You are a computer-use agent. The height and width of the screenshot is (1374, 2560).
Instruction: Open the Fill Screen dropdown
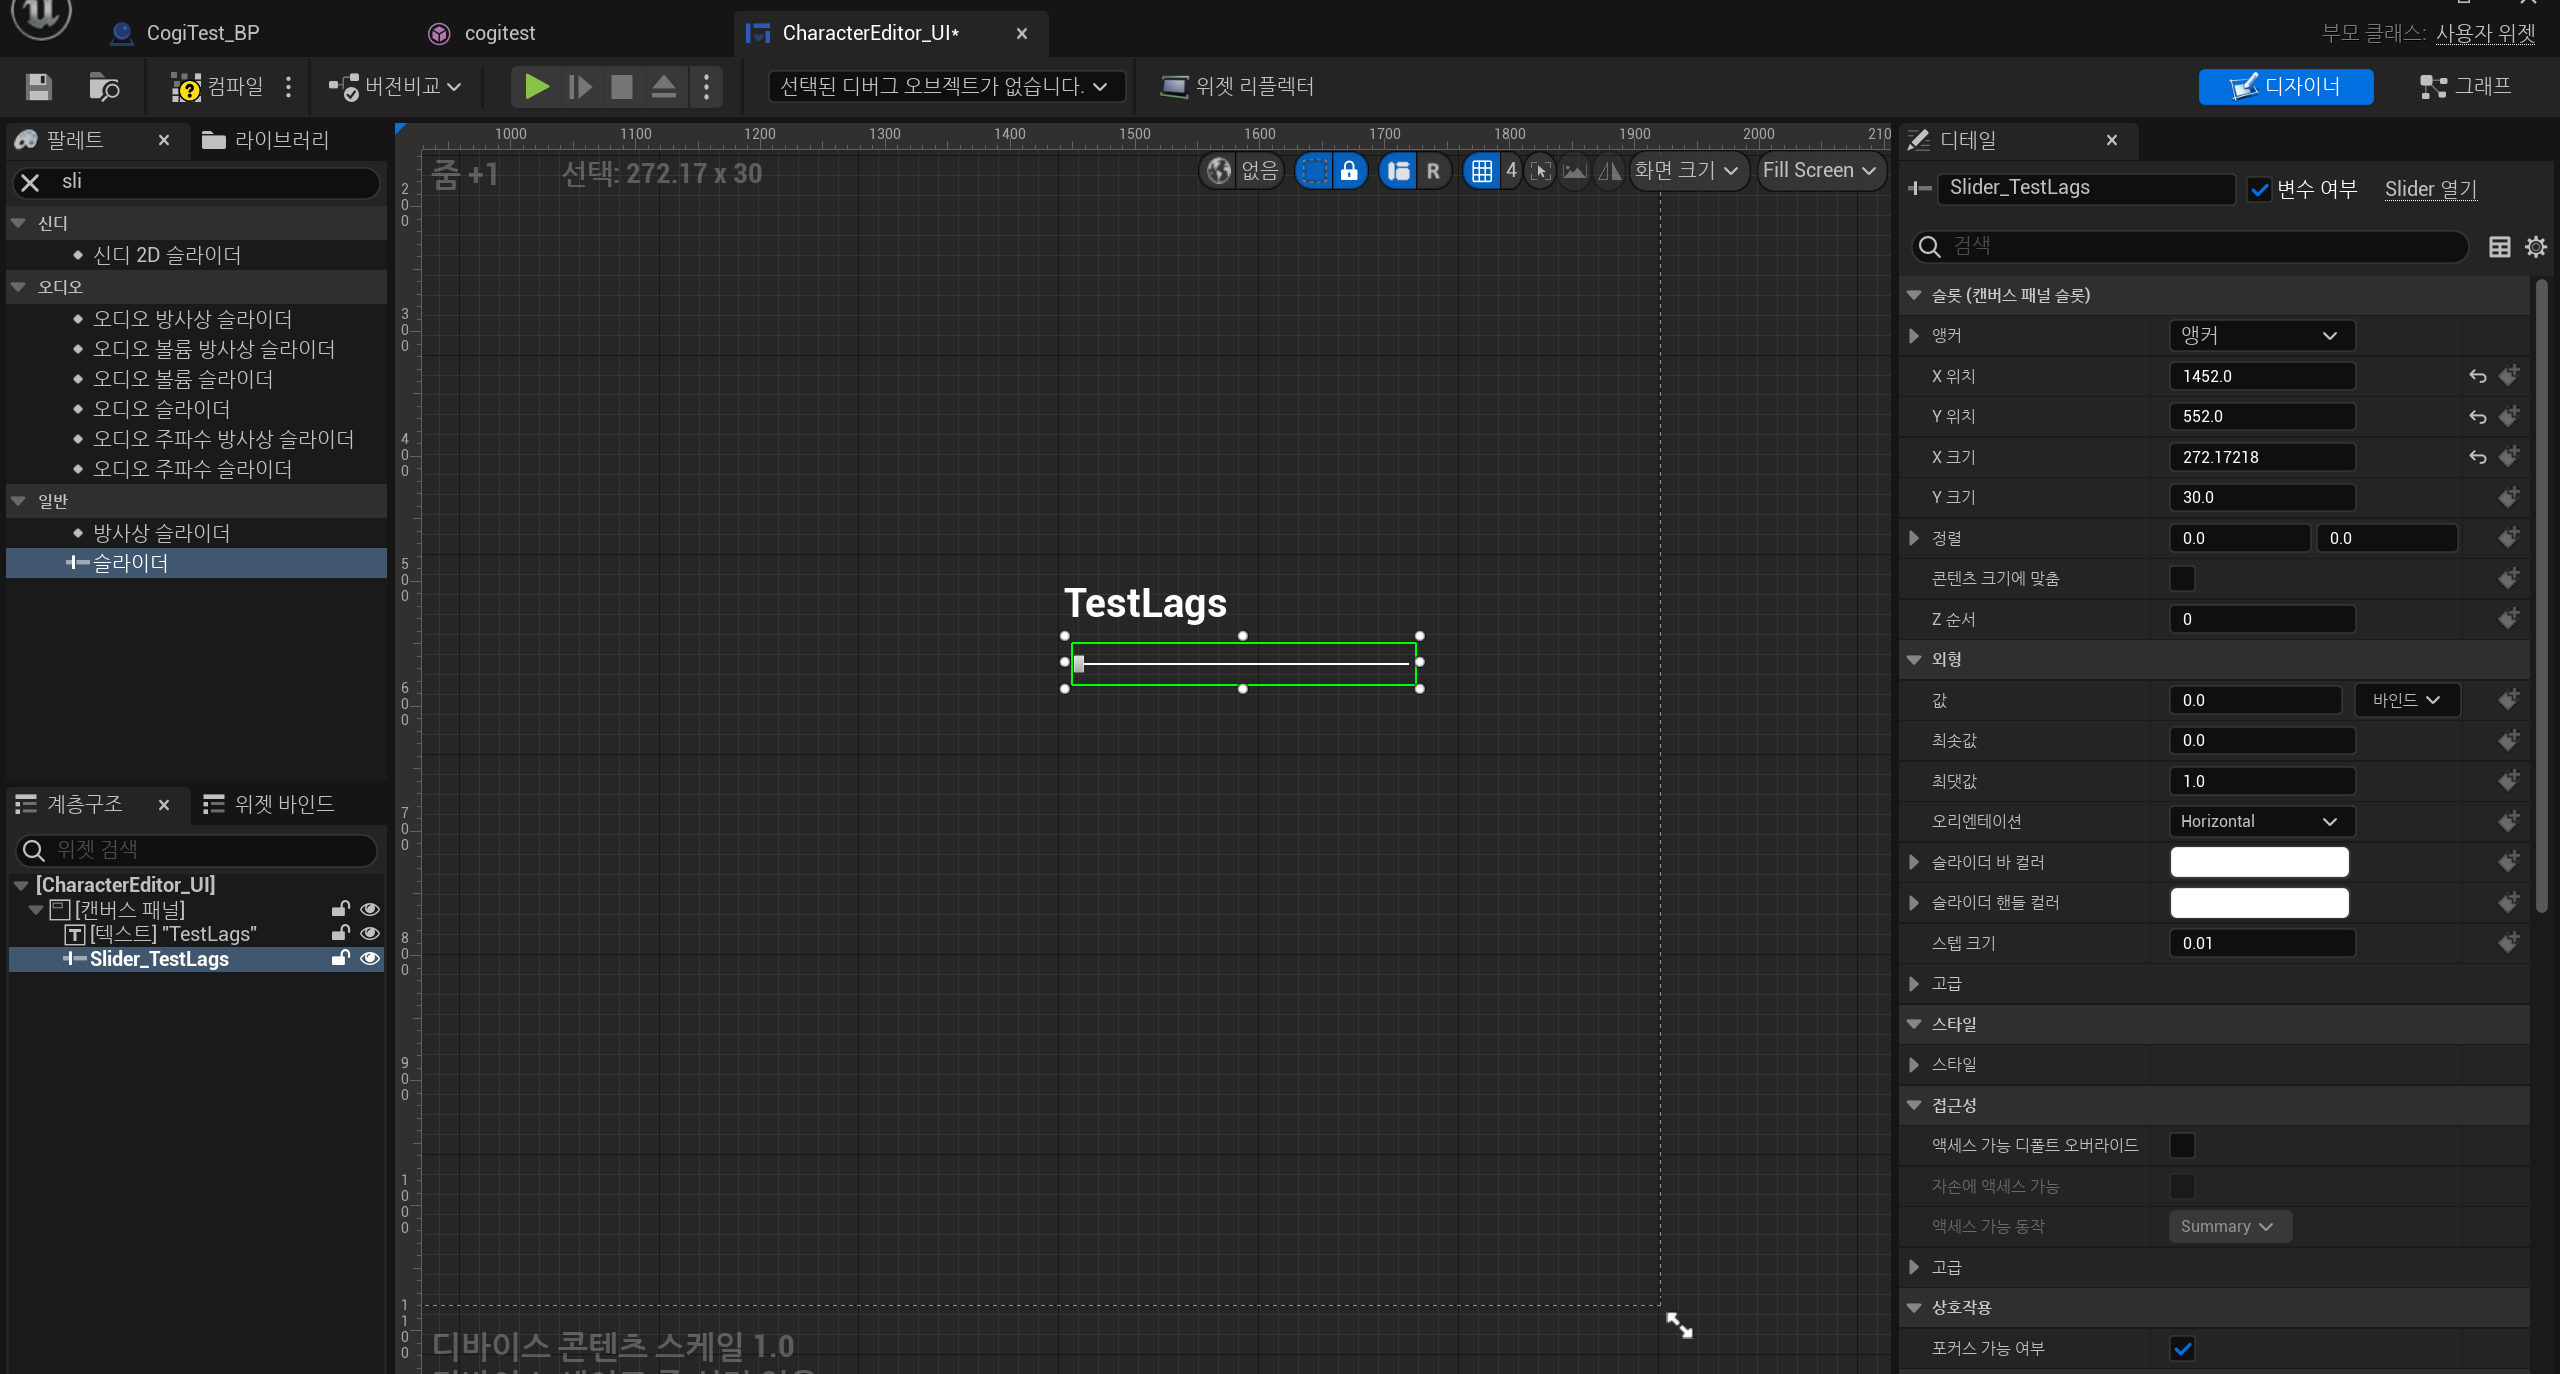coord(1820,171)
